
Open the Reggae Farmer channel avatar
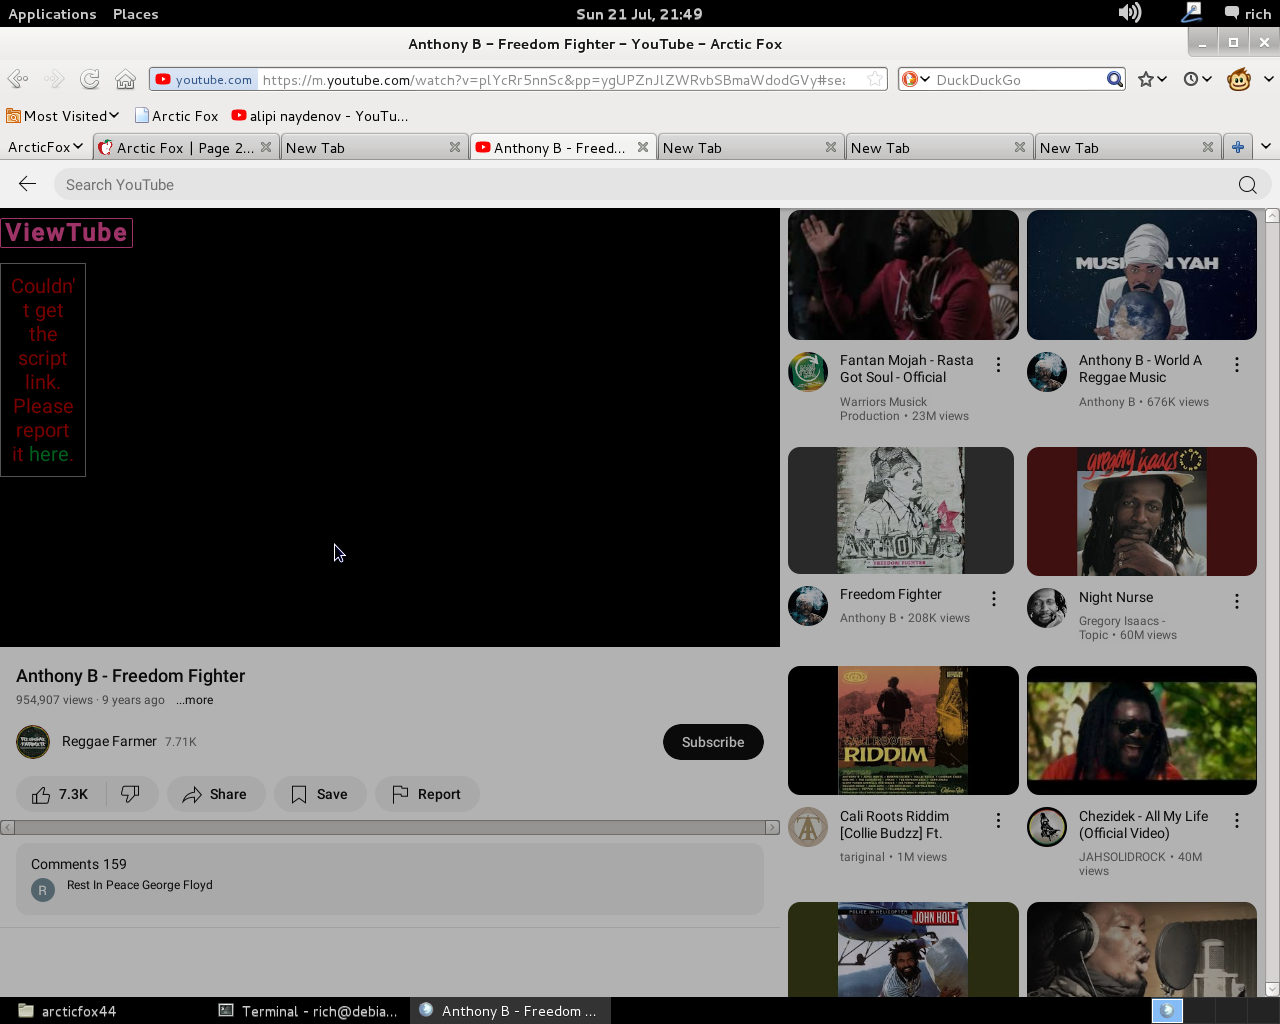click(x=33, y=742)
